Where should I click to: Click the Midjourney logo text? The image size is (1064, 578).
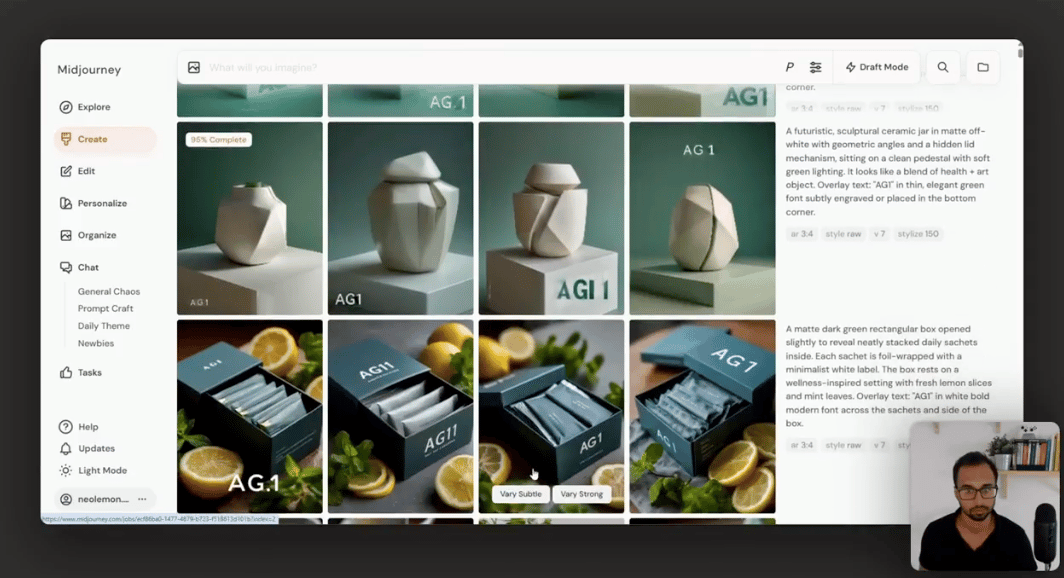point(89,70)
